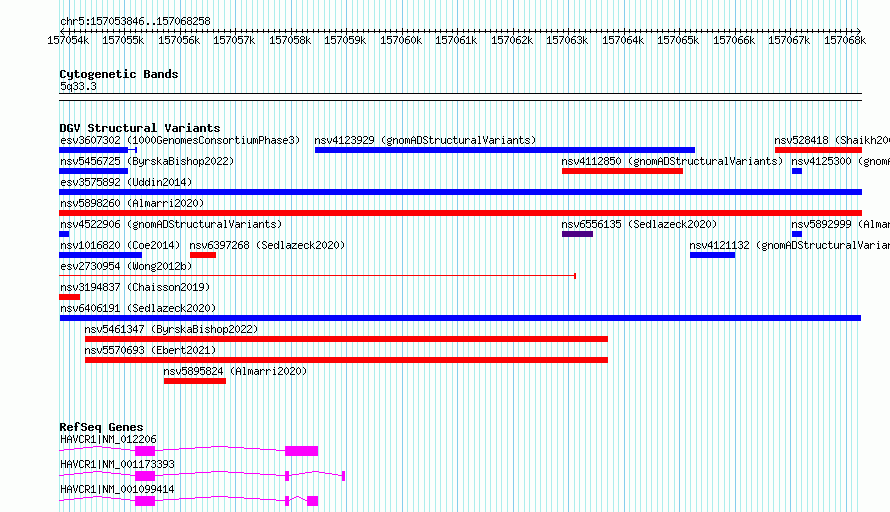This screenshot has width=890, height=512.
Task: Select the nsv1016820 Coe2014 label
Action: click(120, 245)
